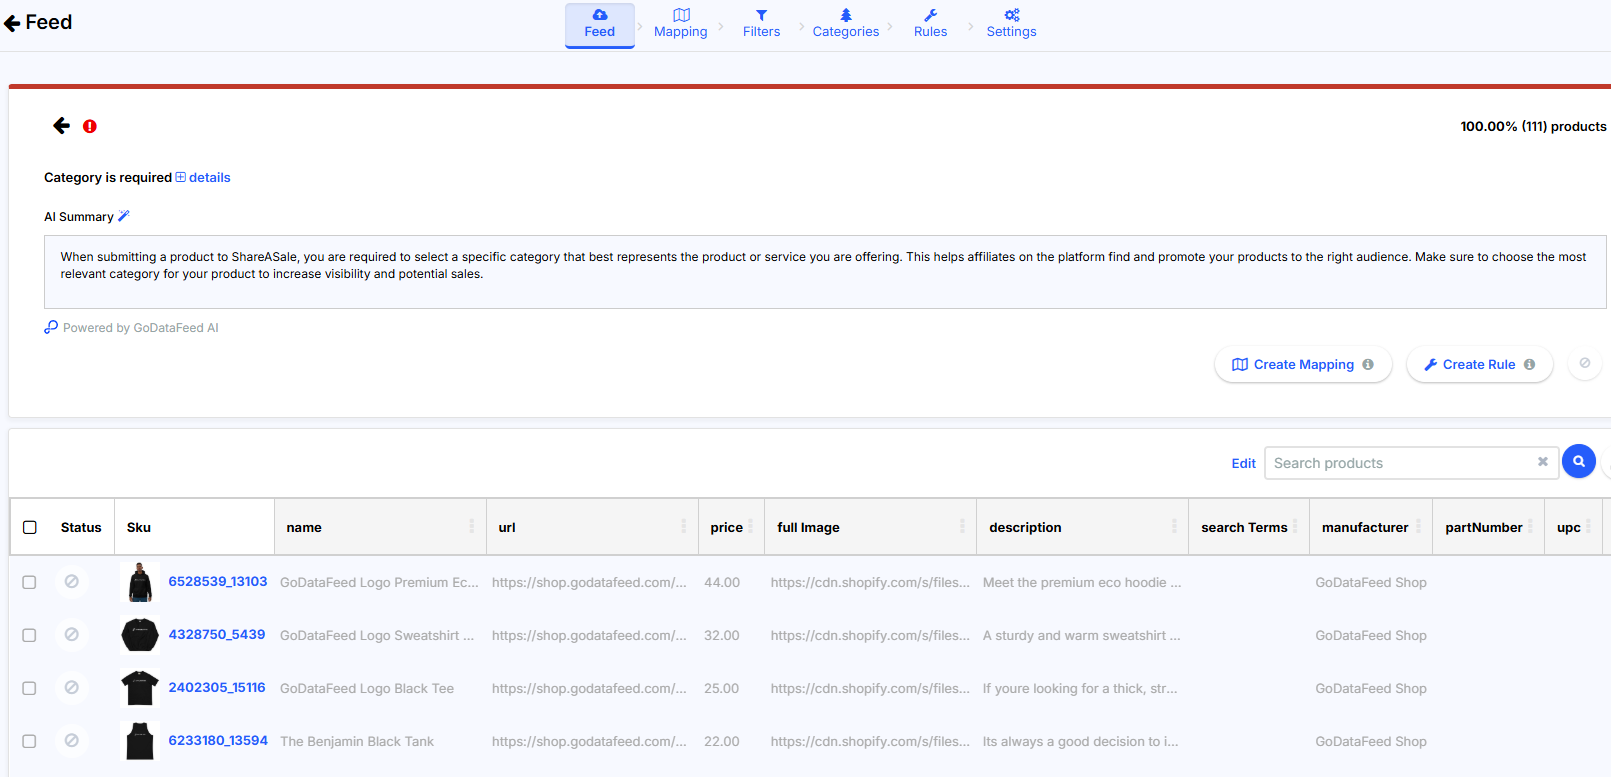Expand the Category is required details

pyautogui.click(x=203, y=178)
